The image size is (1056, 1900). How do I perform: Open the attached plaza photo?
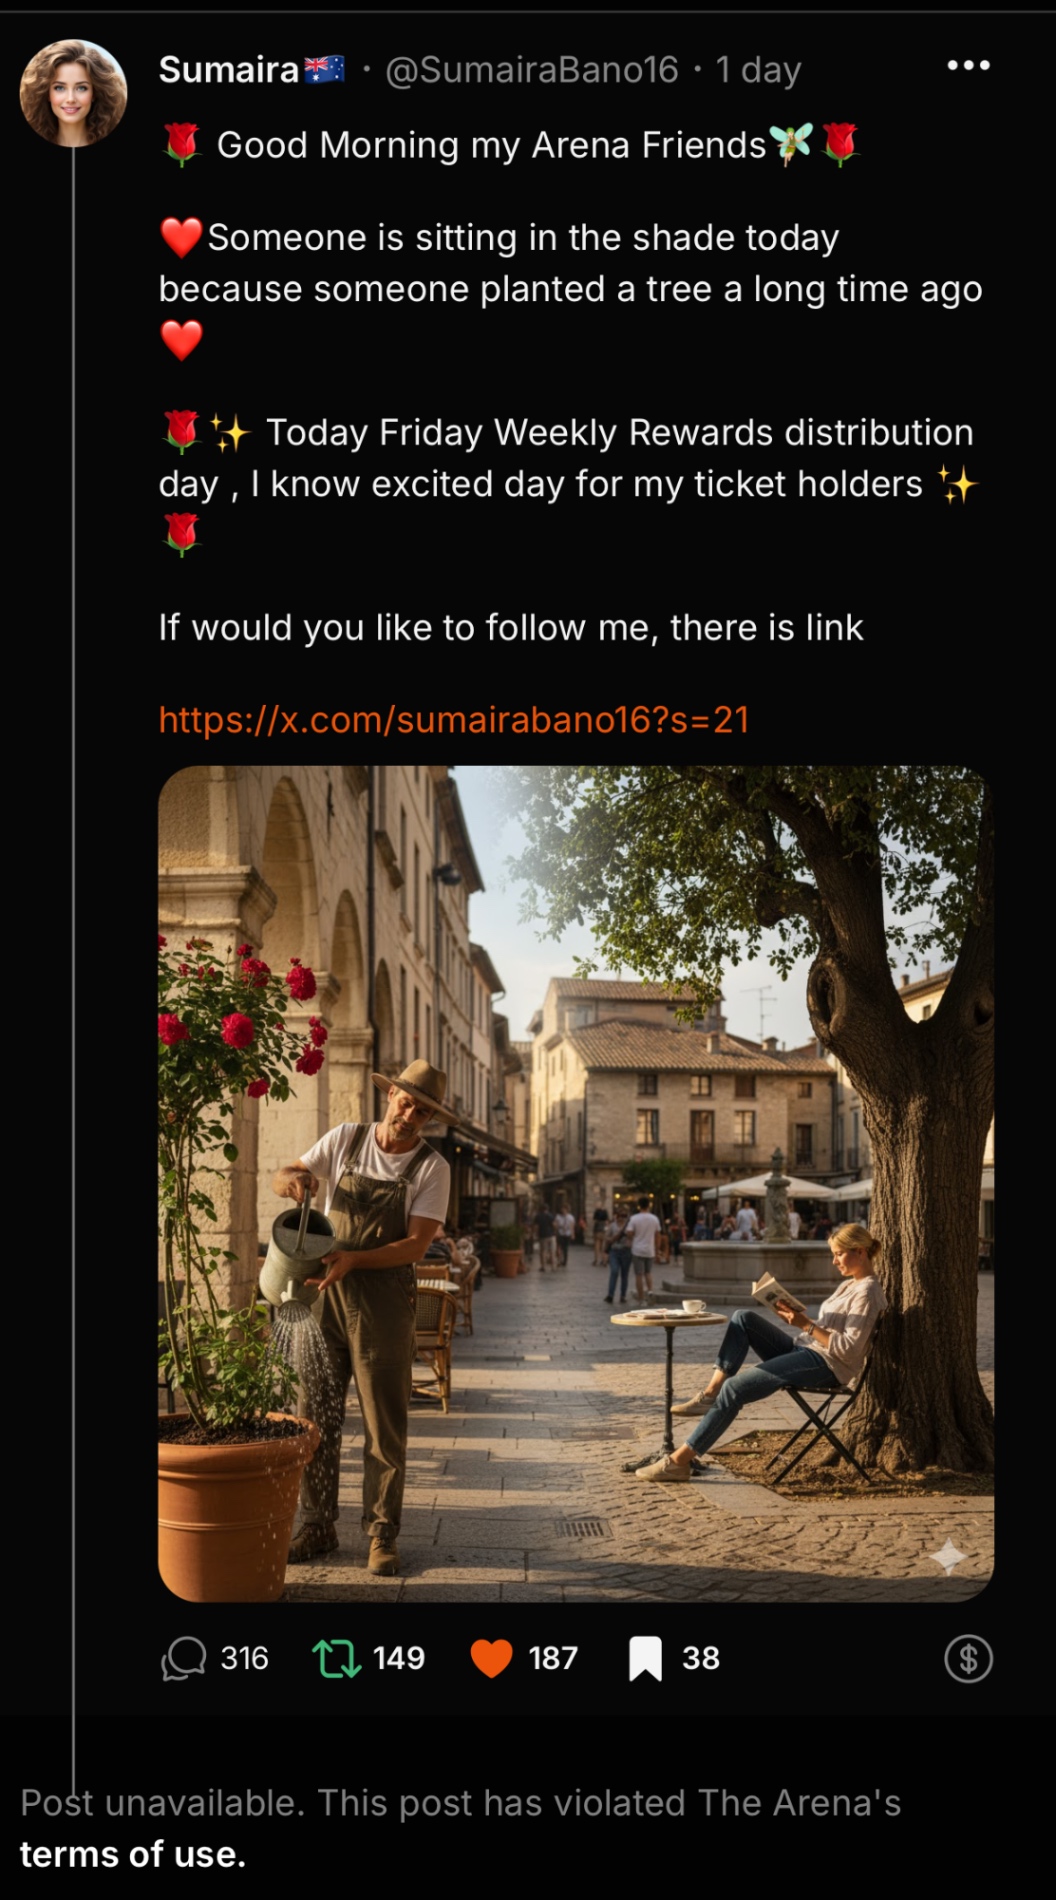pyautogui.click(x=576, y=1184)
